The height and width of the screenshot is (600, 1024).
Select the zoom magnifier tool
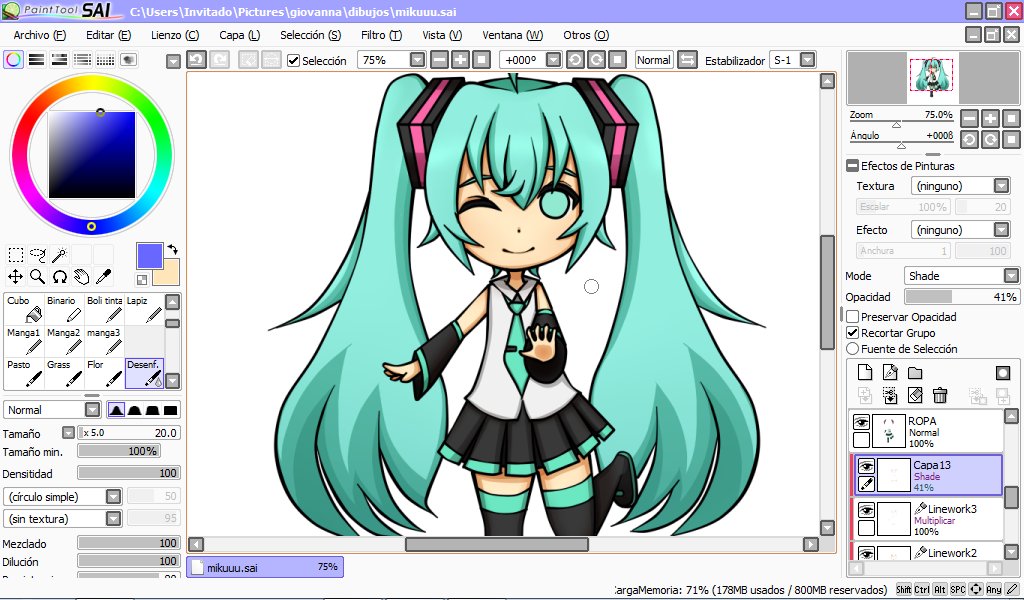(38, 277)
